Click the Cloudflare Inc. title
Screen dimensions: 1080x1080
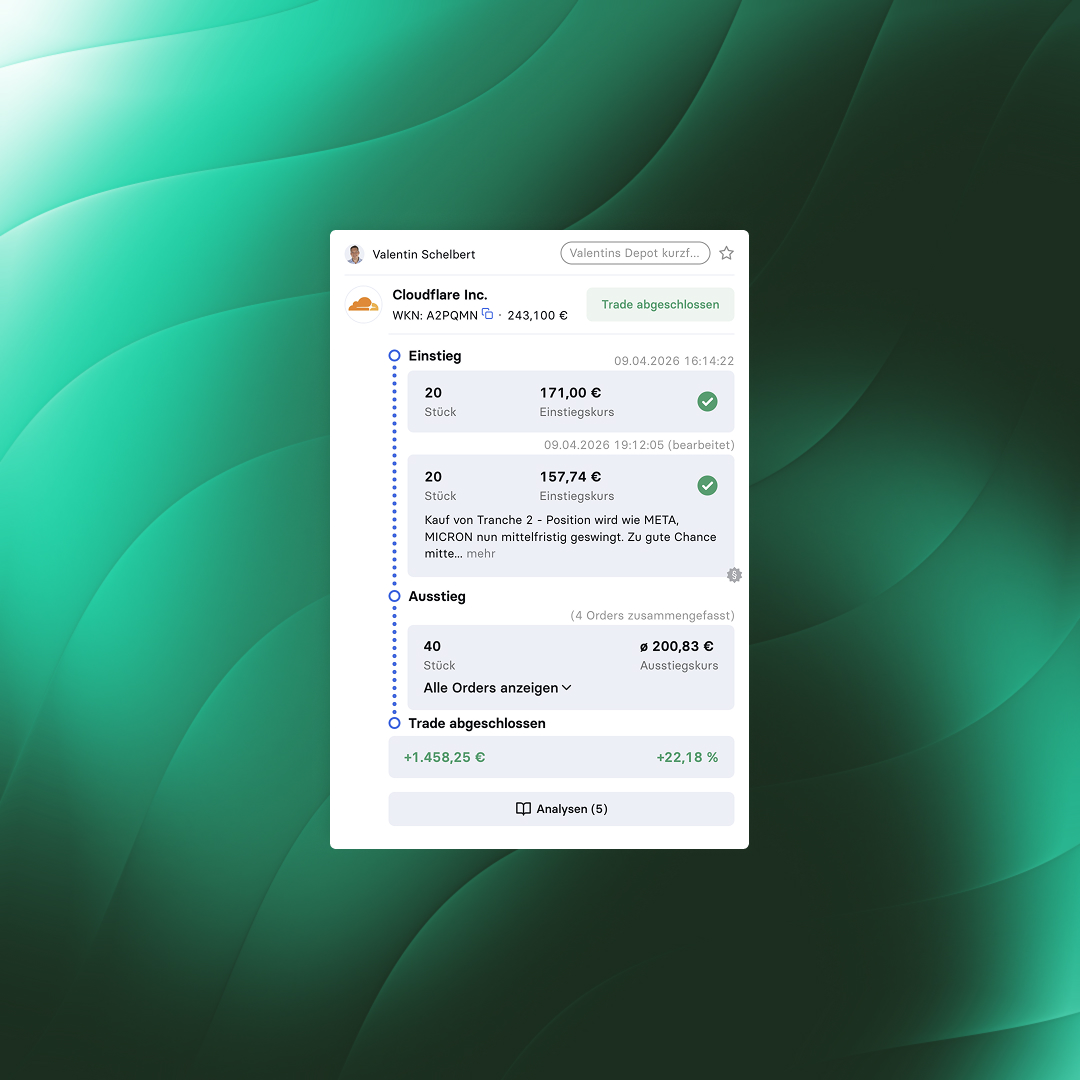click(439, 295)
